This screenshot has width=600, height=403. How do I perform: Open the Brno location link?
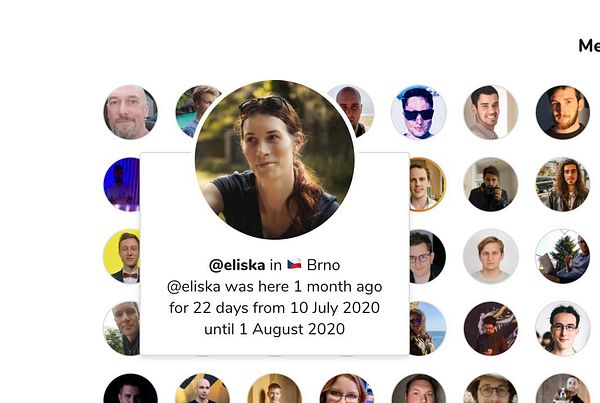[323, 265]
